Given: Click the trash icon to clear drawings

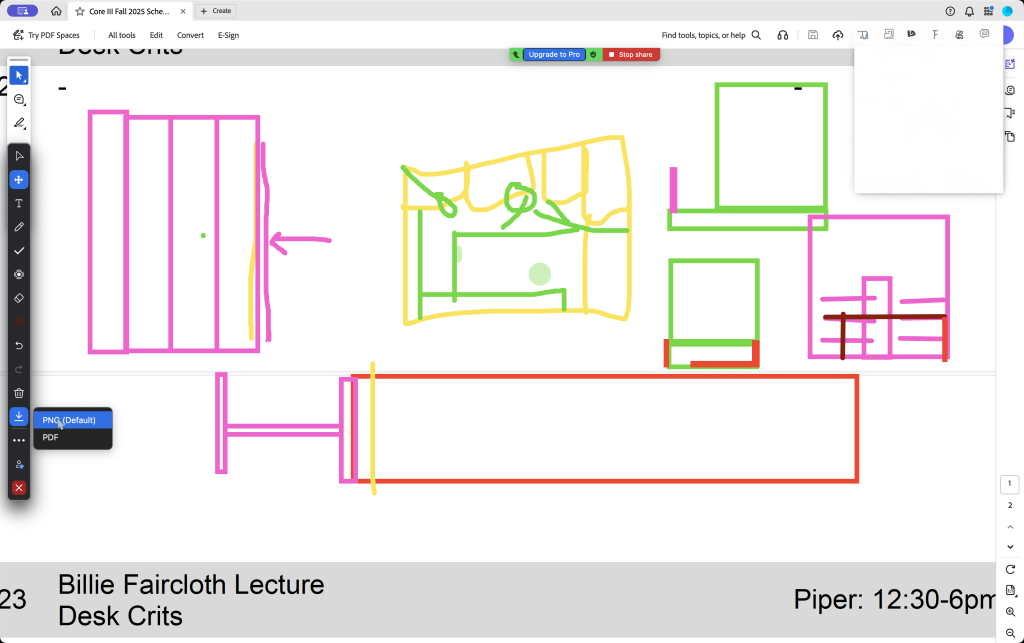Looking at the screenshot, I should pos(19,393).
